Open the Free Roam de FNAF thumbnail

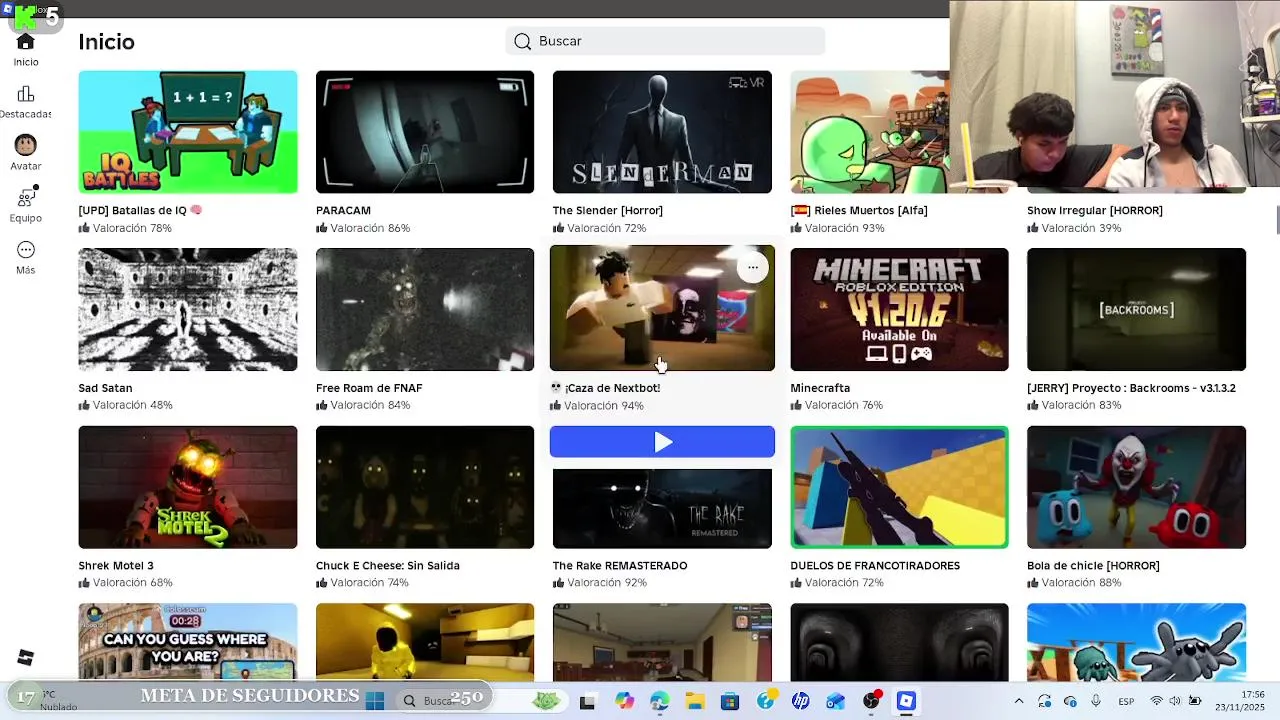tap(425, 310)
